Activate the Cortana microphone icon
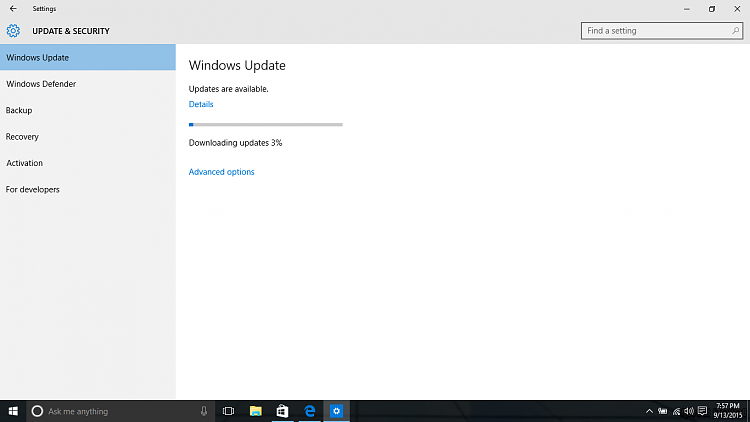Viewport: 750px width, 422px height. click(204, 411)
